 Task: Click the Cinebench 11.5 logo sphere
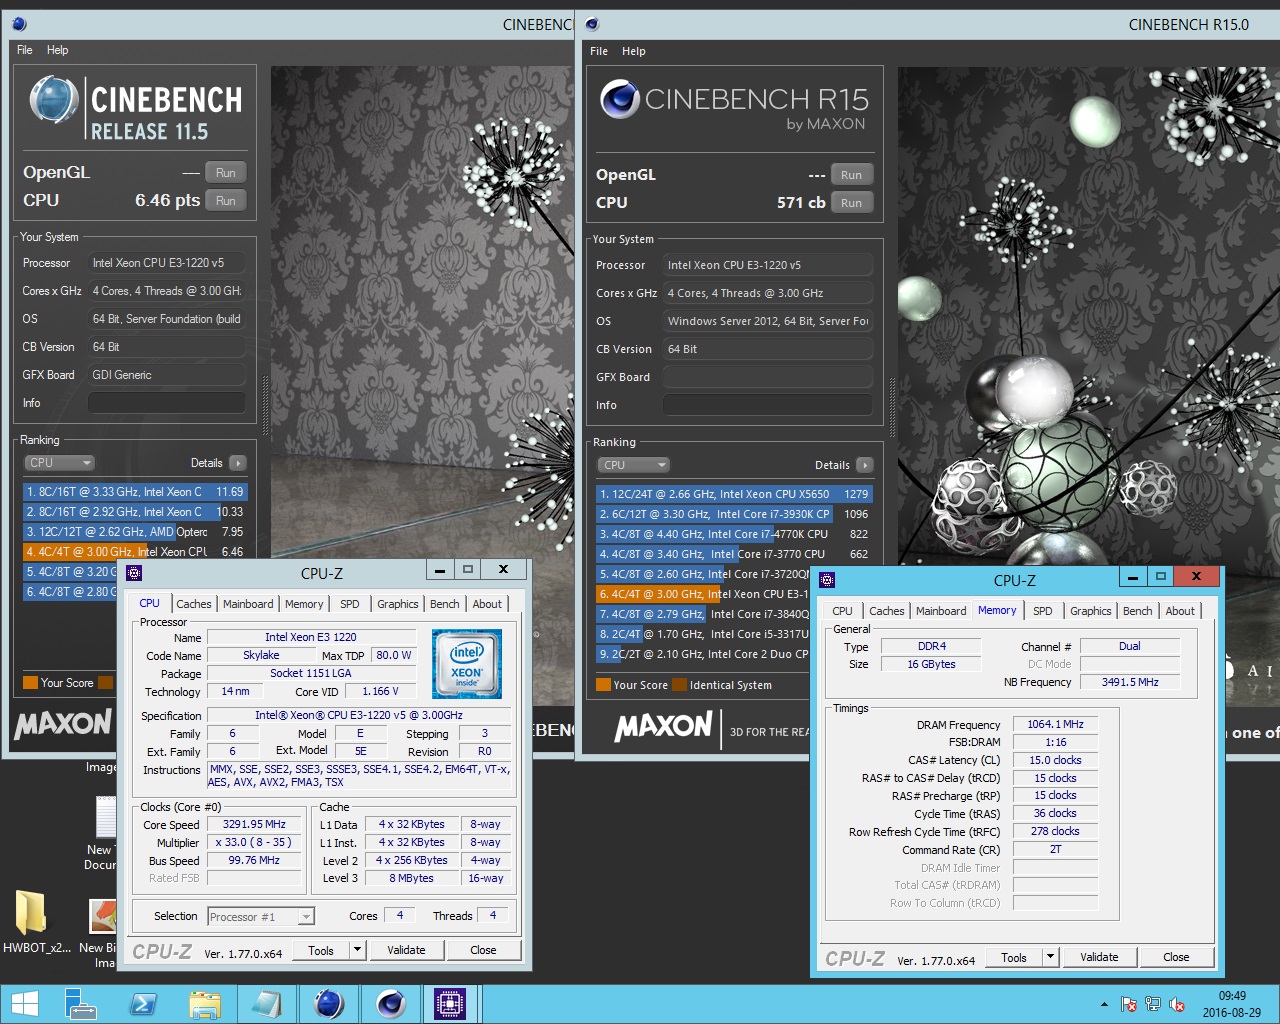[x=54, y=101]
